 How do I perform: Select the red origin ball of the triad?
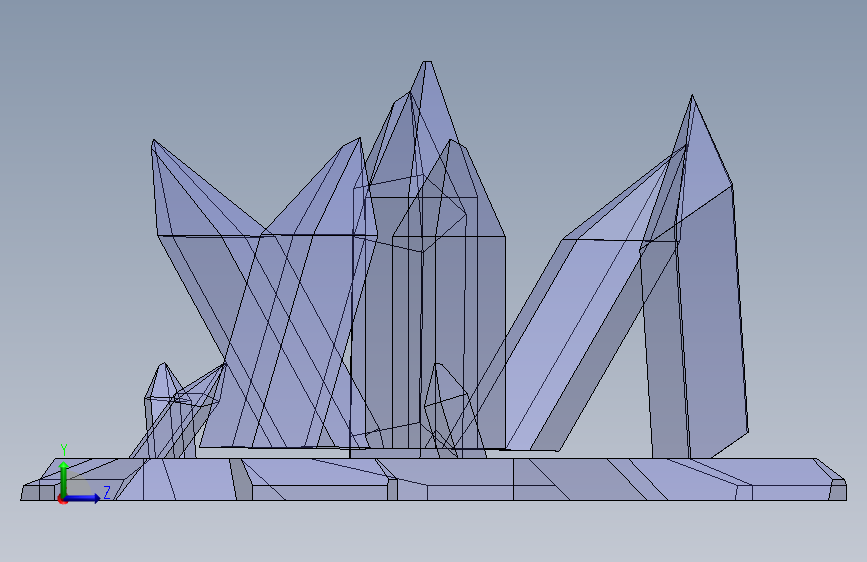click(x=62, y=499)
